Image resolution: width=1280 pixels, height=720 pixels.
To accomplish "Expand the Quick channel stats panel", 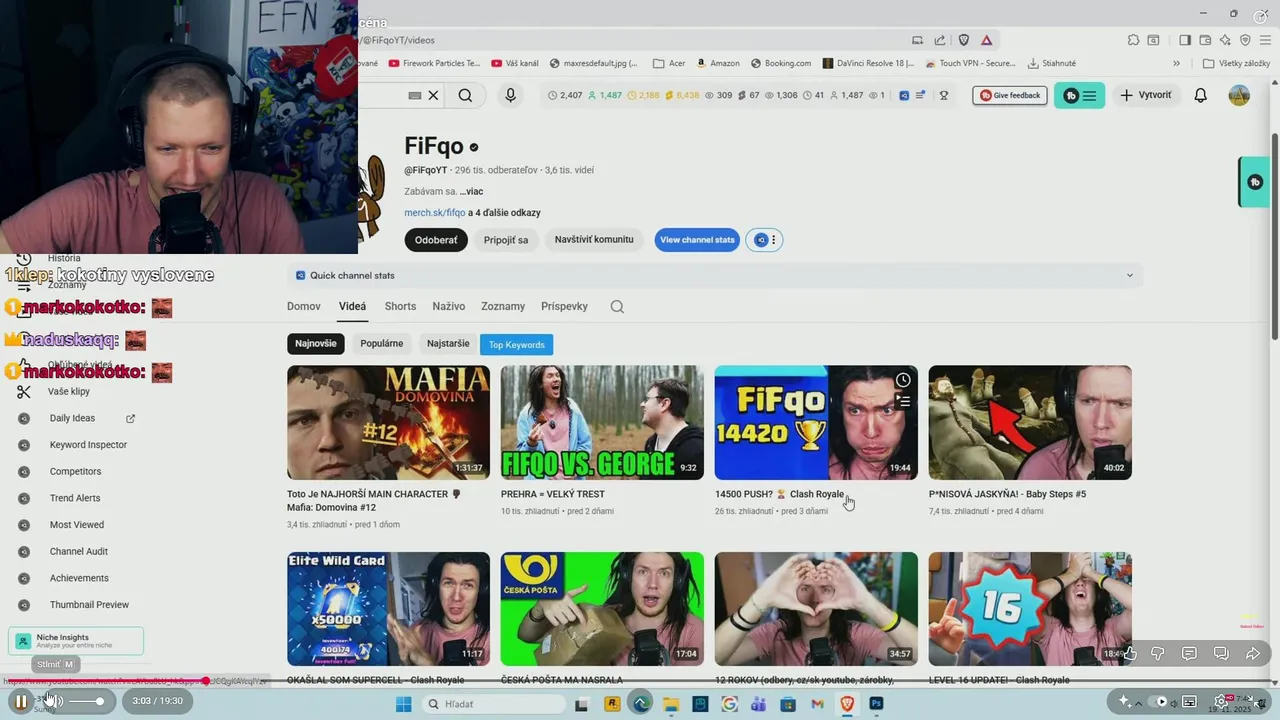I will 715,275.
